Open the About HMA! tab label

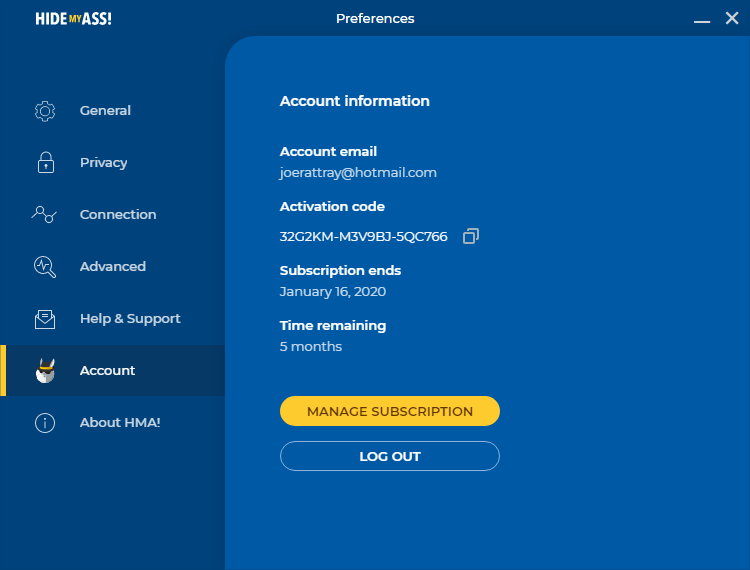click(x=120, y=423)
